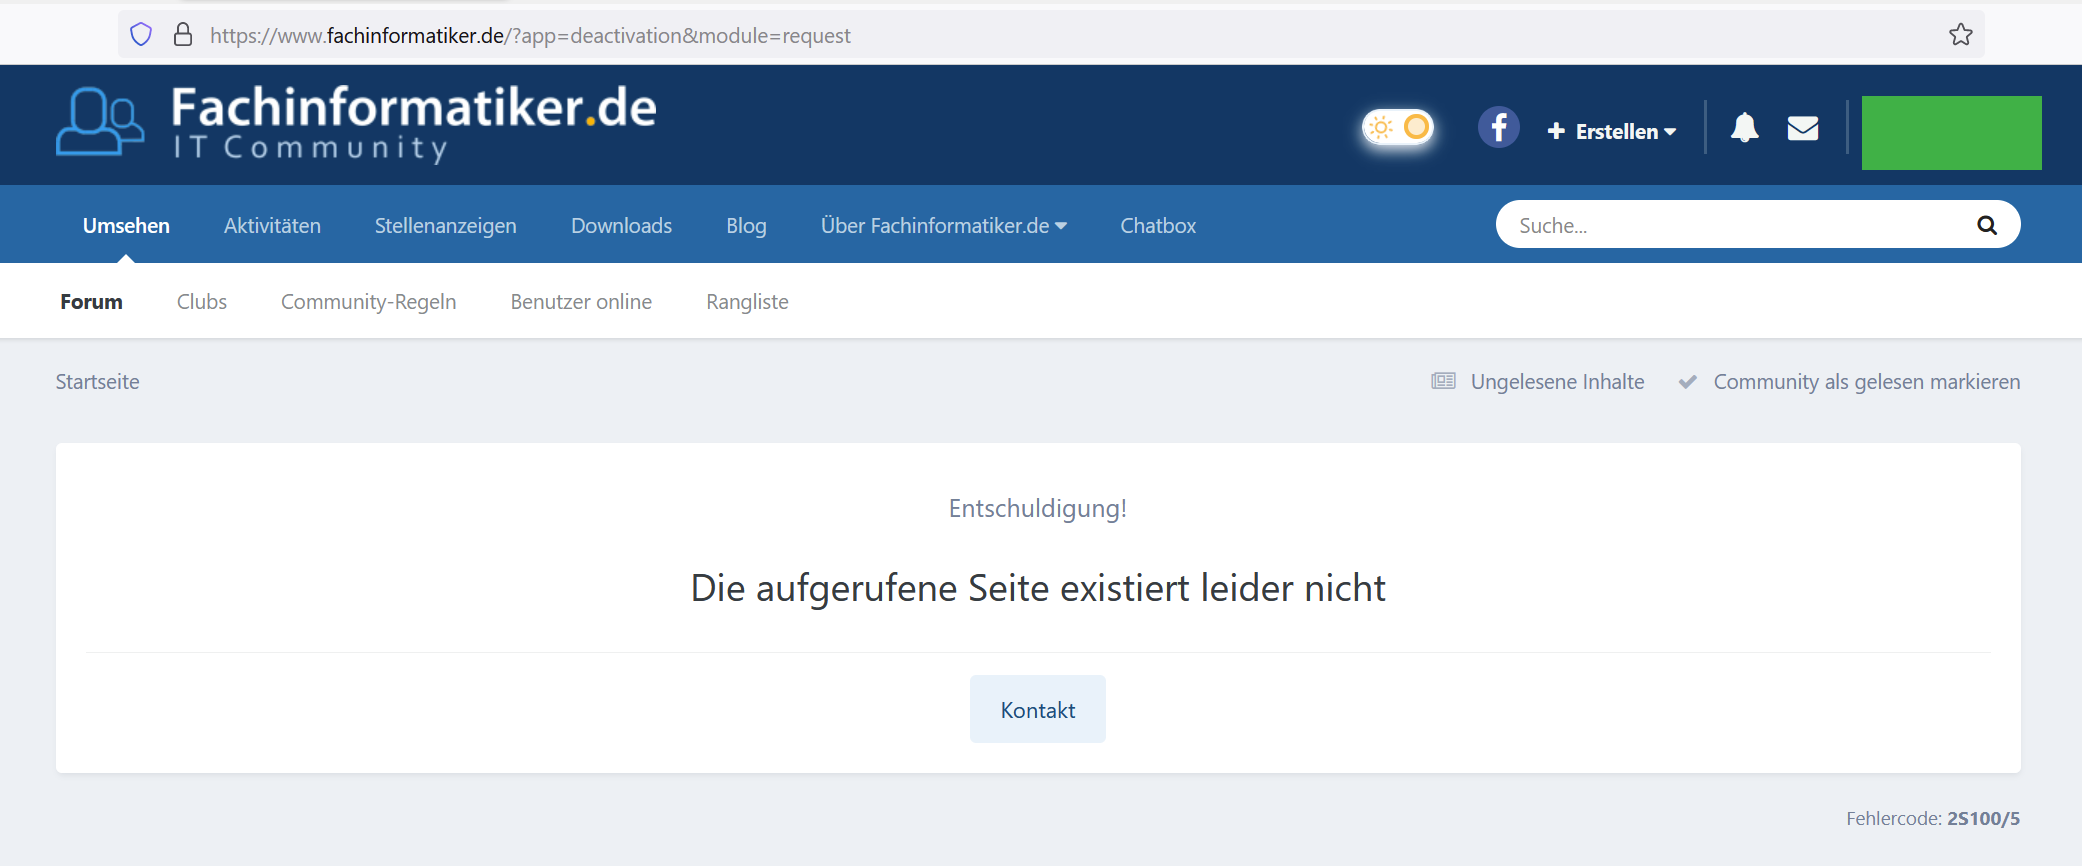This screenshot has height=866, width=2082.
Task: Open Ungelesene Inhalte link
Action: point(1556,382)
